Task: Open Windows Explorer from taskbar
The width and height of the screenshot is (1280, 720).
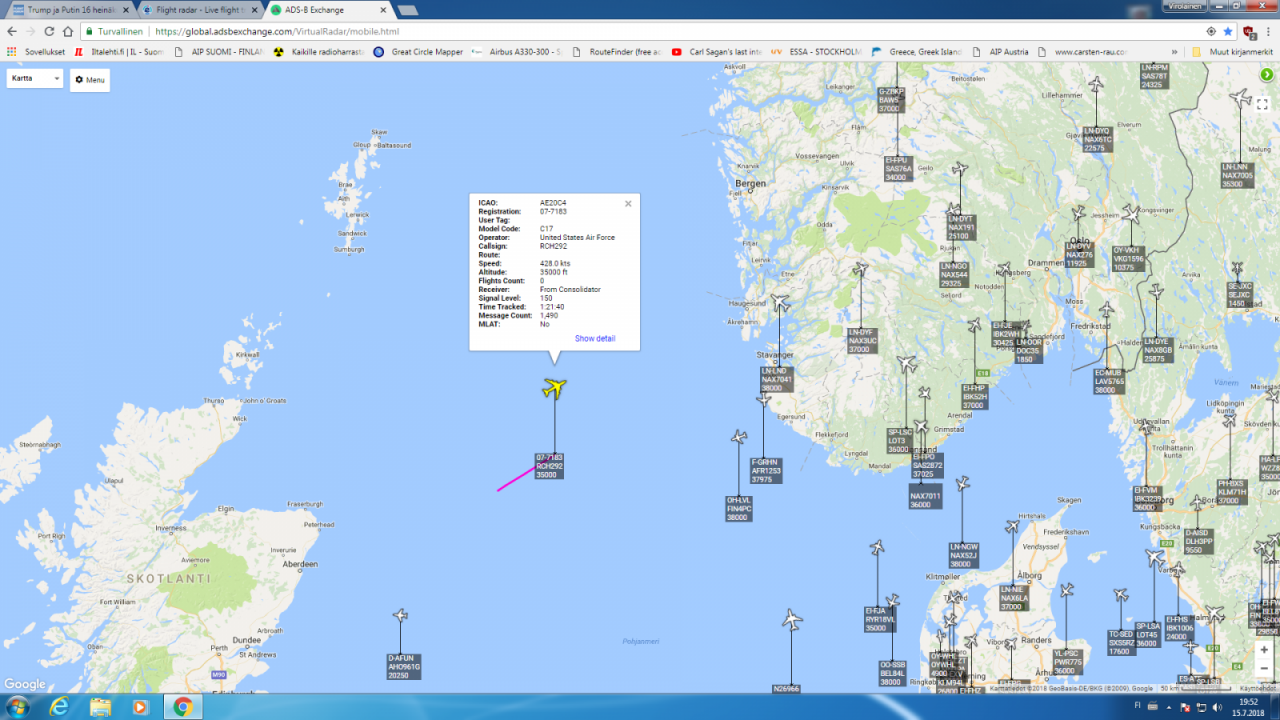Action: pos(101,706)
